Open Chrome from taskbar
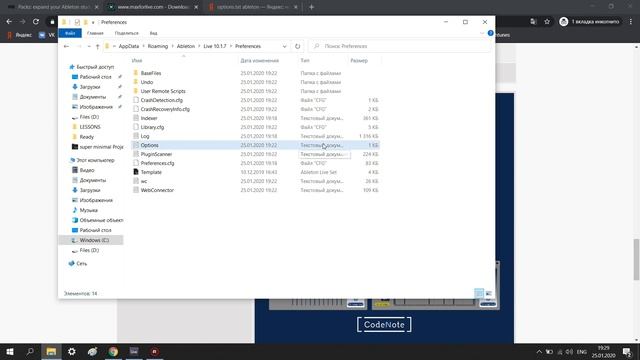 click(x=113, y=351)
